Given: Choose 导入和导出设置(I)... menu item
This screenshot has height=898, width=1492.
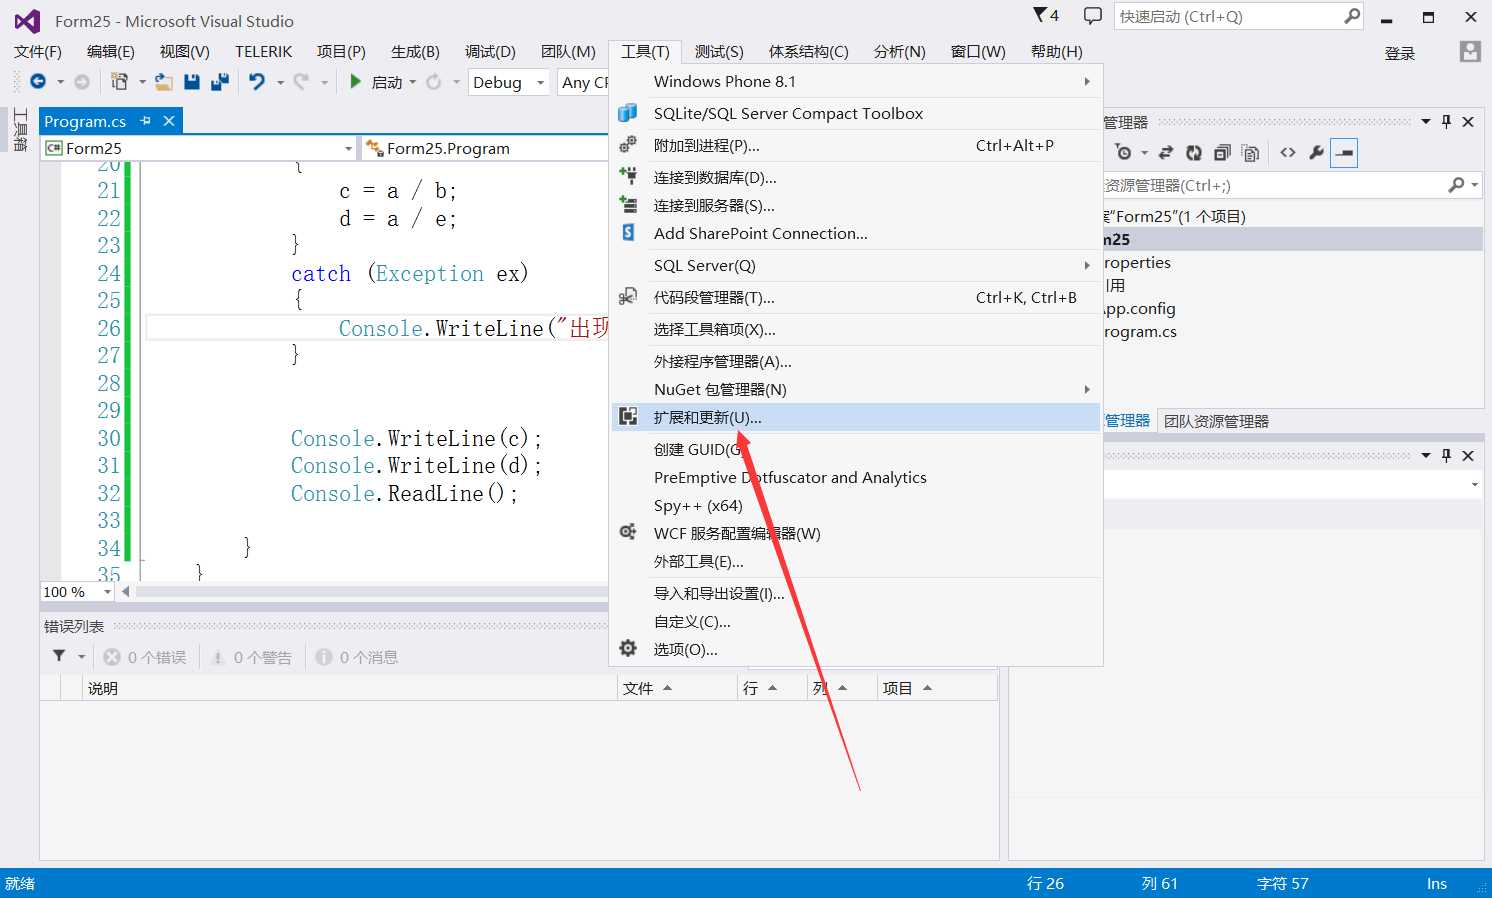Looking at the screenshot, I should pos(856,593).
